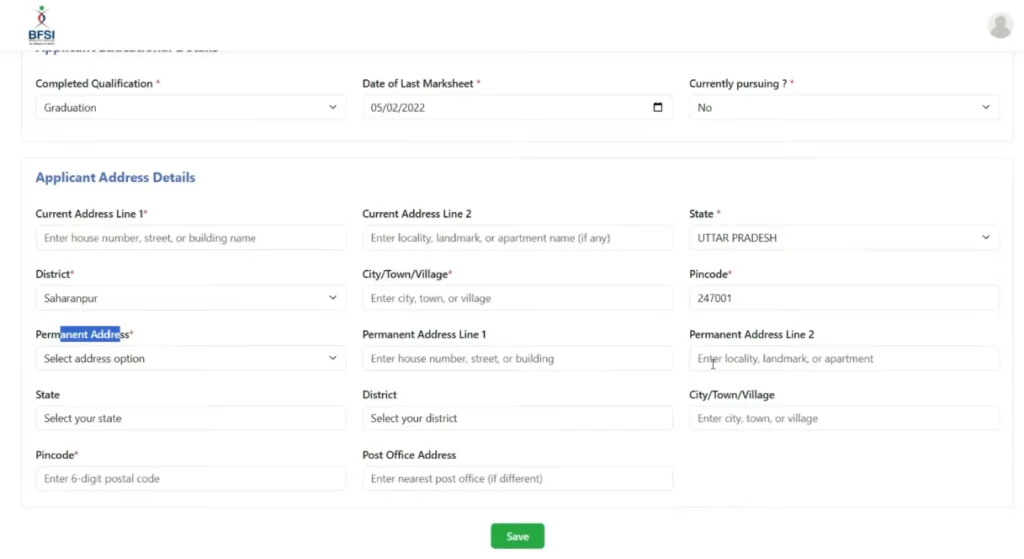Click the Current Address Line 2 field
This screenshot has height=559, width=1024.
(x=517, y=238)
